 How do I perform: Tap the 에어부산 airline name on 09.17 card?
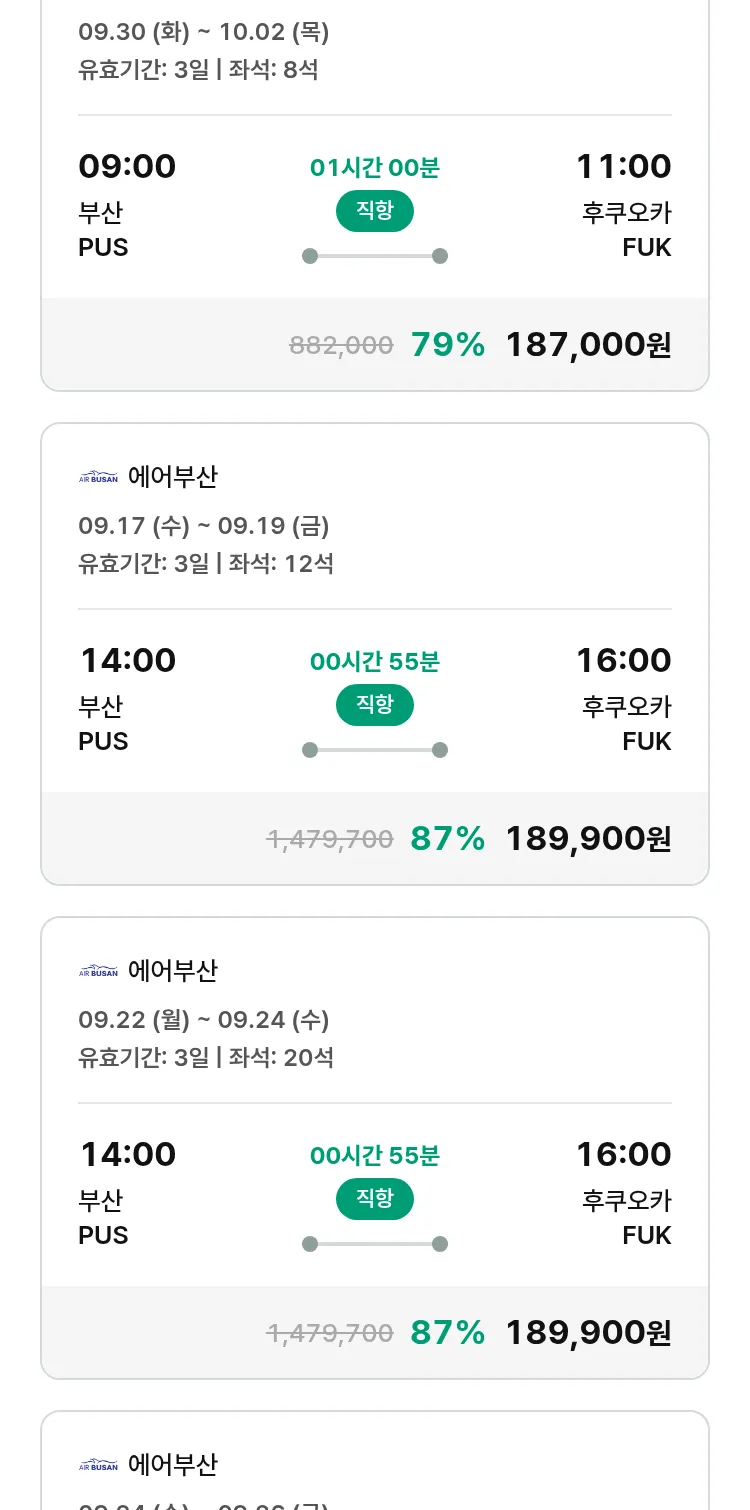(x=173, y=477)
